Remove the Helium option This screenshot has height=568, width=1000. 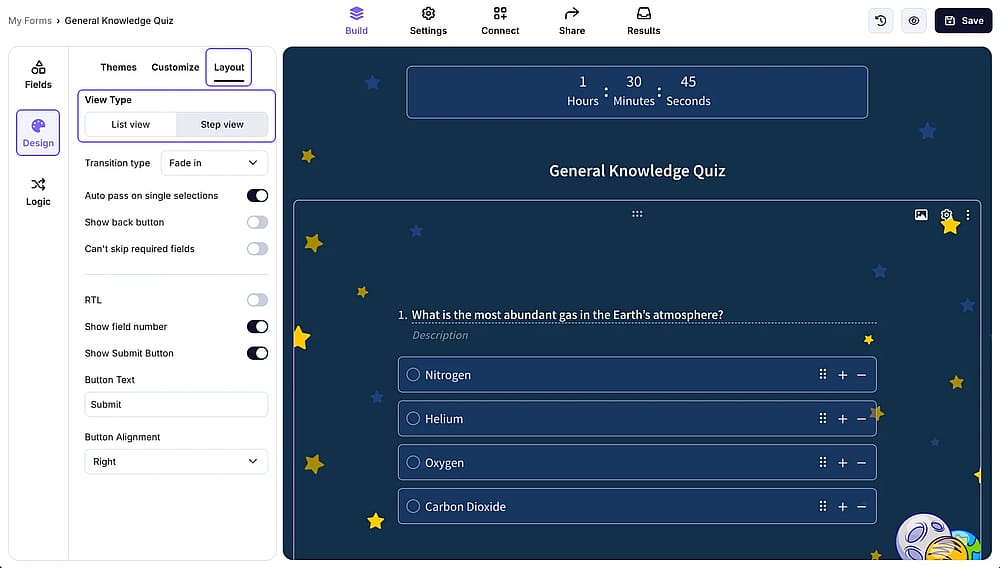[862, 419]
